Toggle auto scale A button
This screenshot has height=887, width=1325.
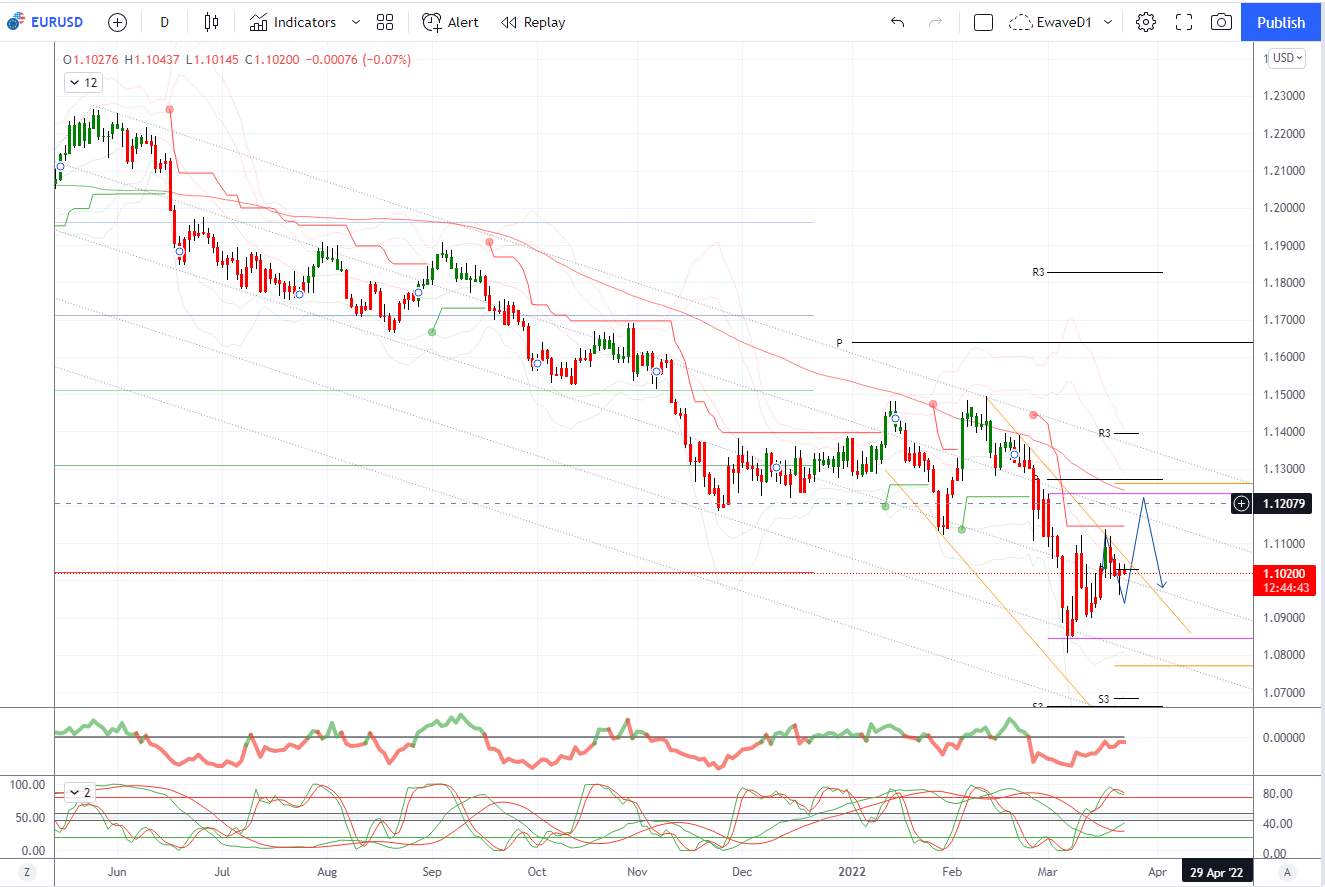point(1288,872)
